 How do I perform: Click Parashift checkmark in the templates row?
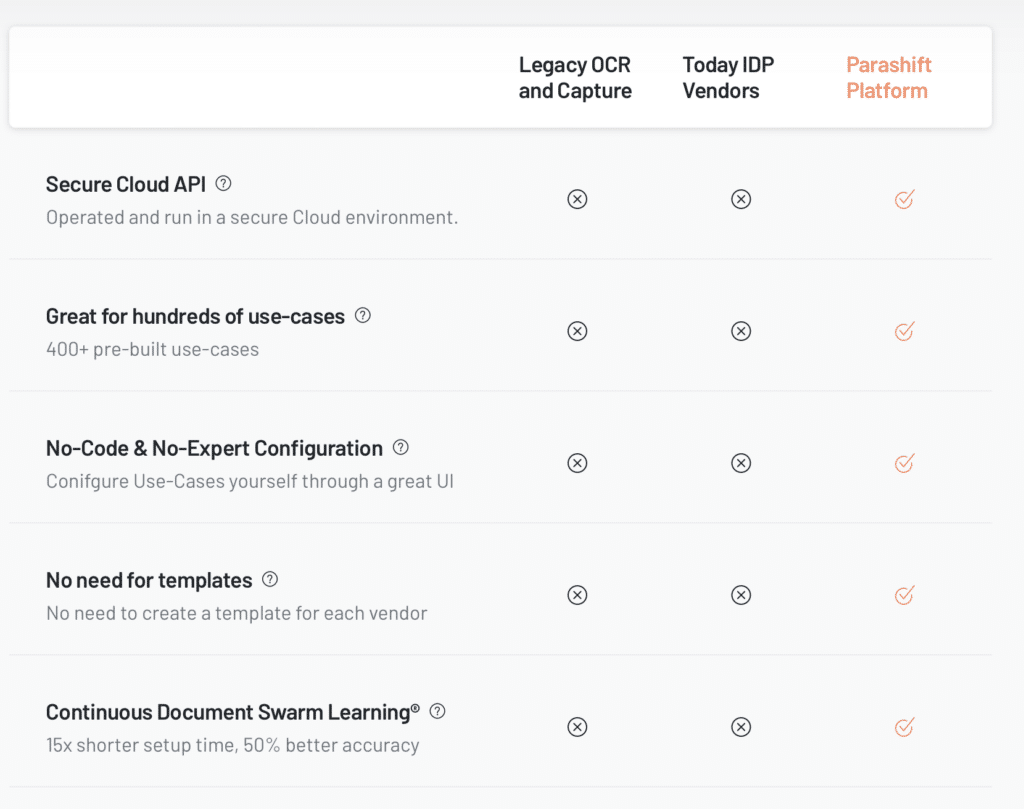click(x=904, y=595)
